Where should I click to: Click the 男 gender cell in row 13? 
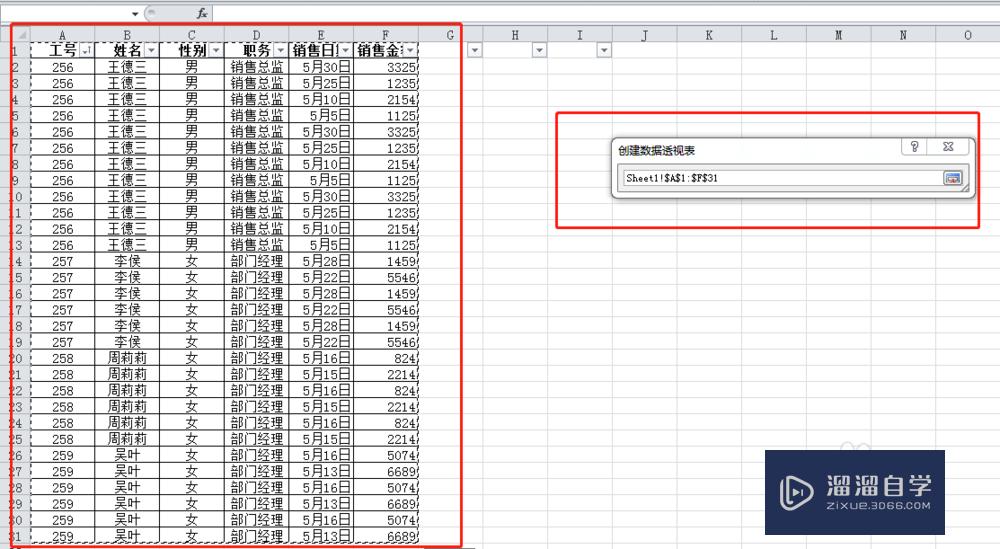[192, 245]
